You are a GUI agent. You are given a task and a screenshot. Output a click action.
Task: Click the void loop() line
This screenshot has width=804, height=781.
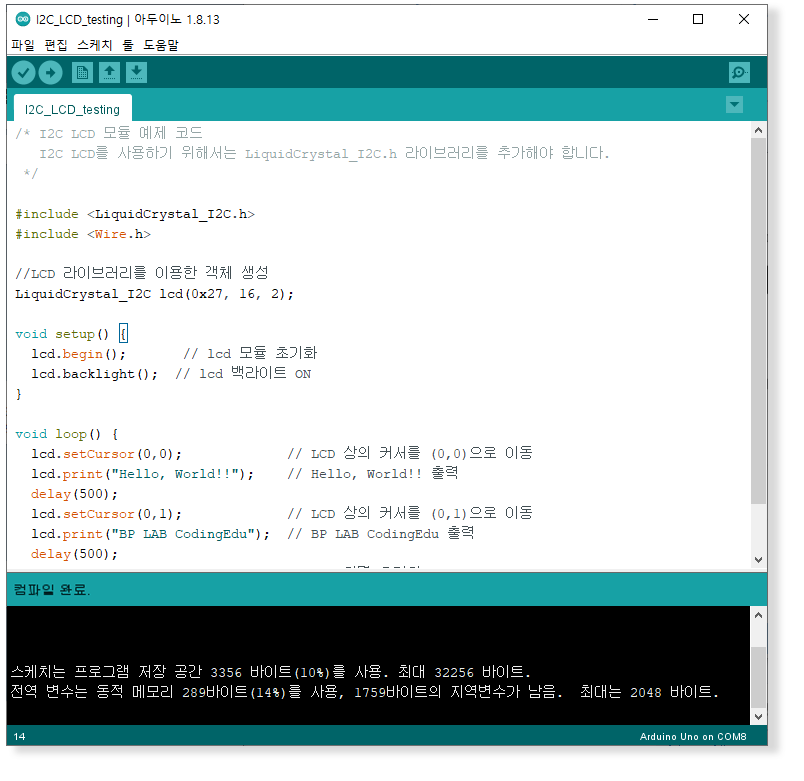tap(67, 434)
